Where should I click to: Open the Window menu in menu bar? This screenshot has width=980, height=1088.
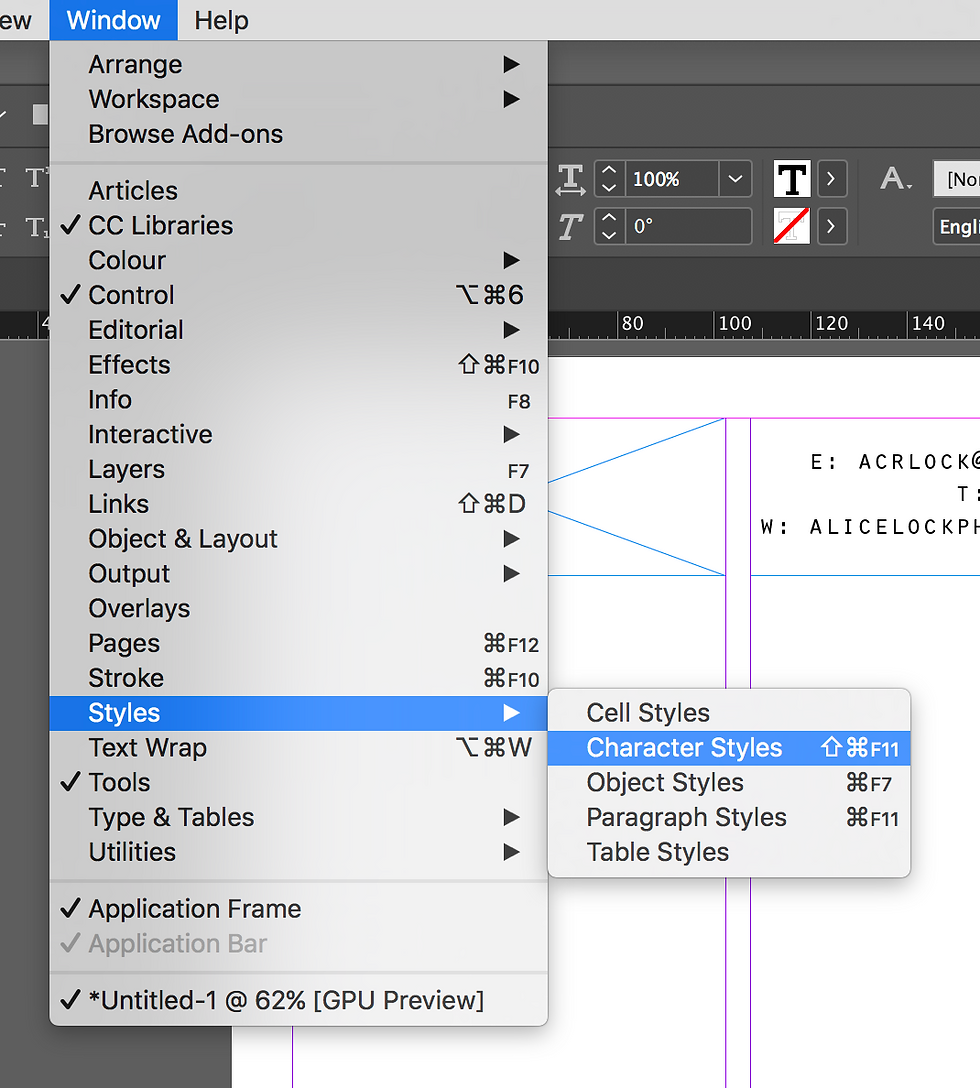[x=113, y=20]
